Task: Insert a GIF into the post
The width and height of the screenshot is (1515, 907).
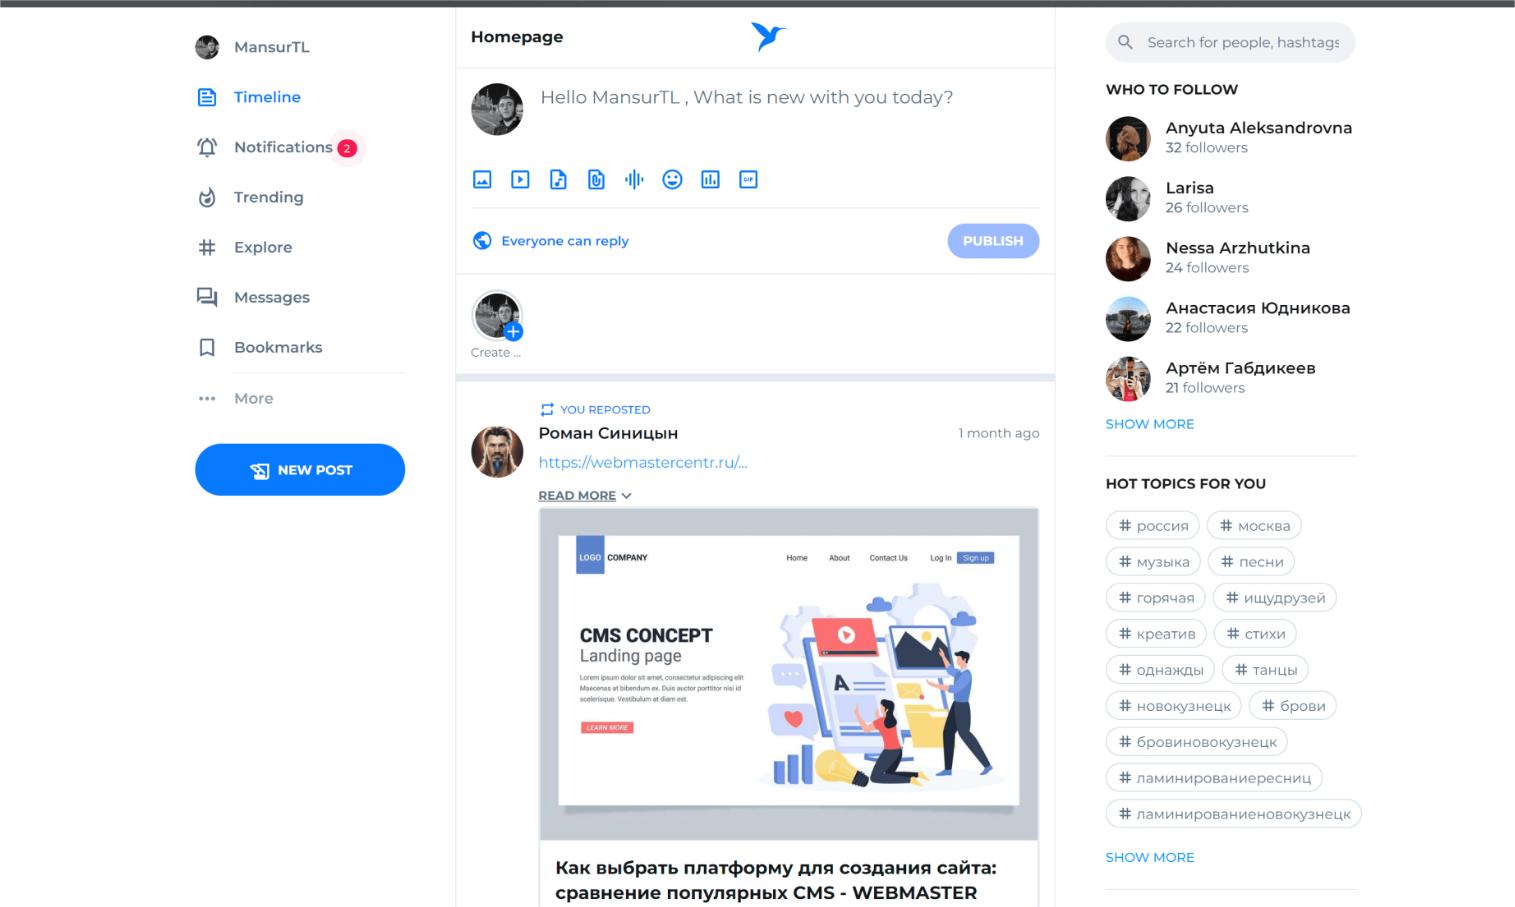Action: 748,180
